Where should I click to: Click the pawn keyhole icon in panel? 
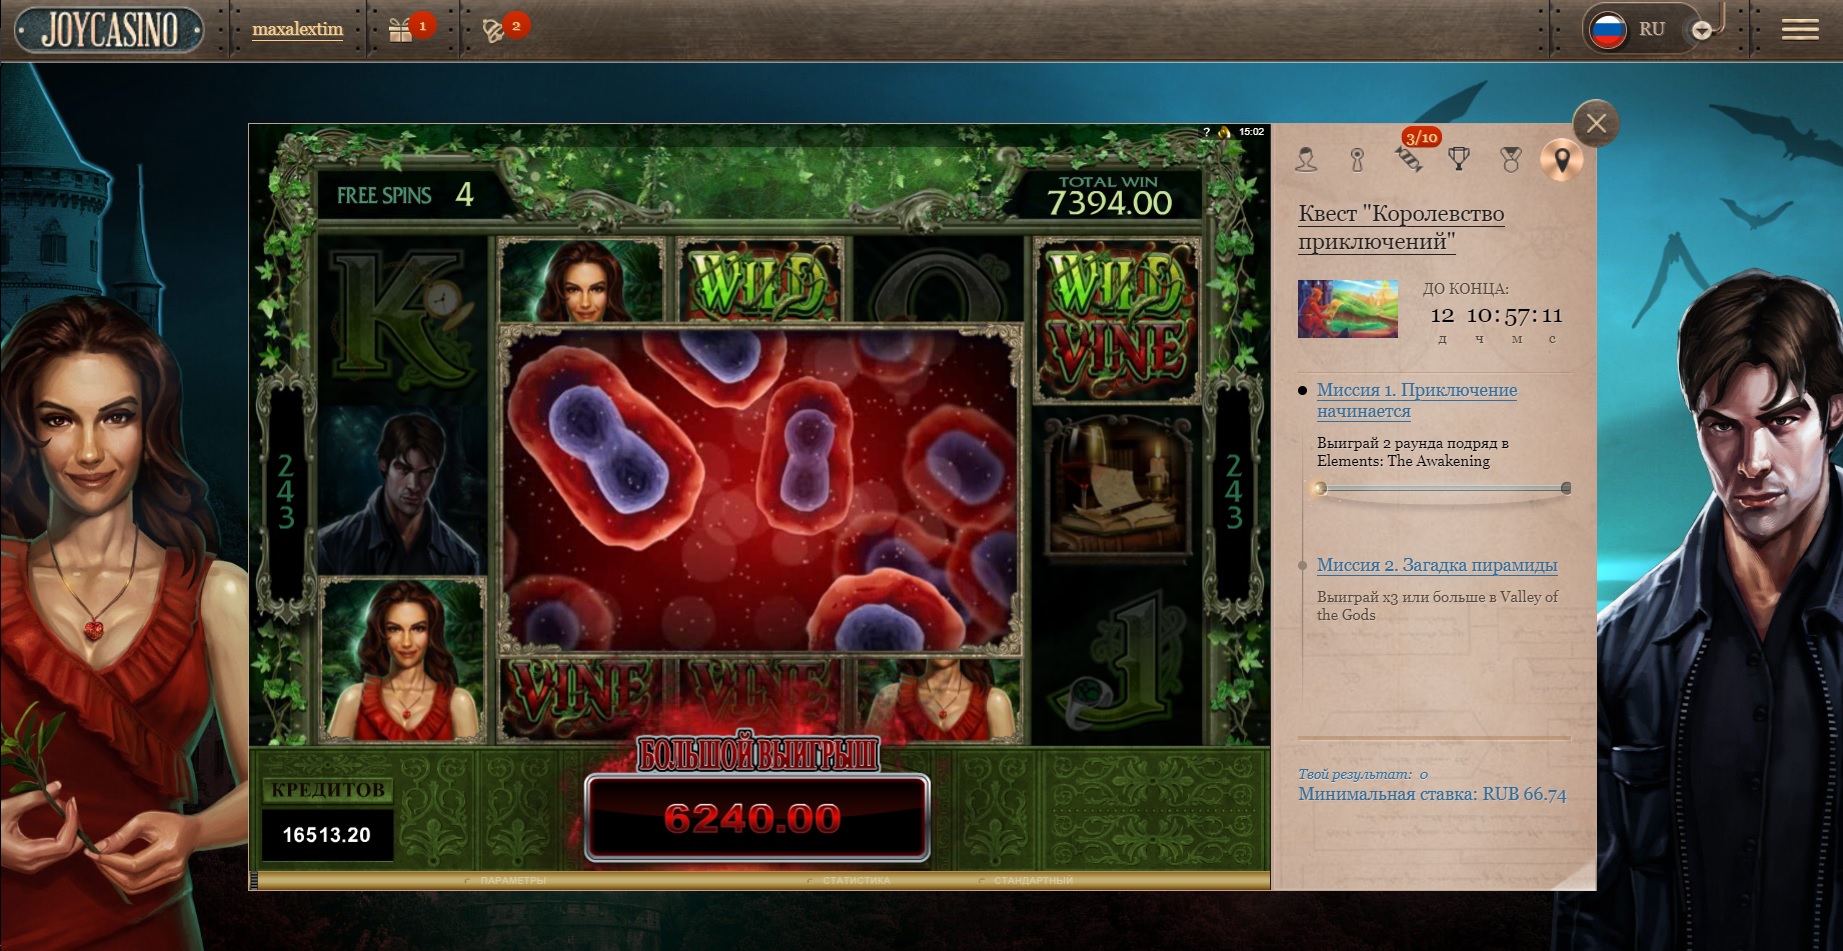[x=1357, y=159]
